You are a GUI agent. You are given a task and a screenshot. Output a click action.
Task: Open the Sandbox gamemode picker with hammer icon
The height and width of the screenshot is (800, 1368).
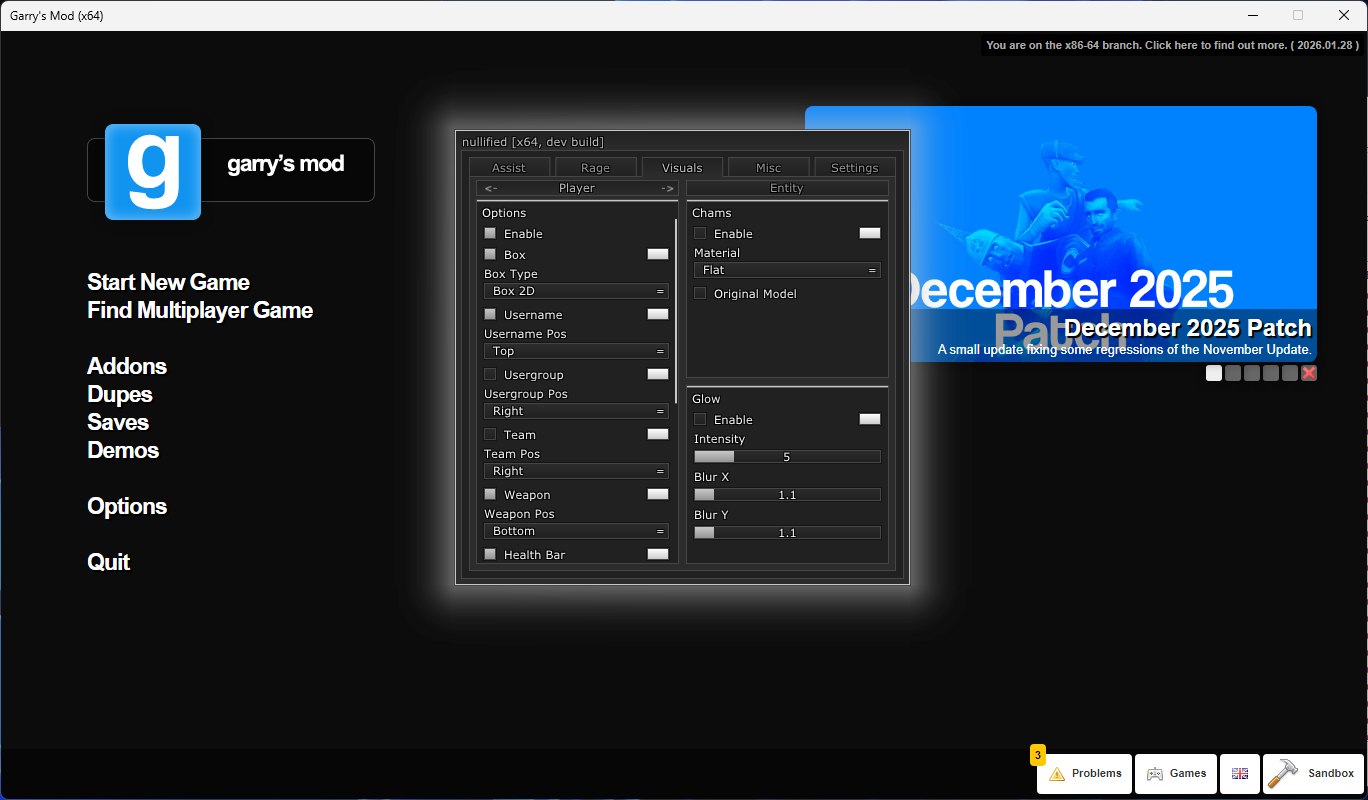click(1314, 774)
